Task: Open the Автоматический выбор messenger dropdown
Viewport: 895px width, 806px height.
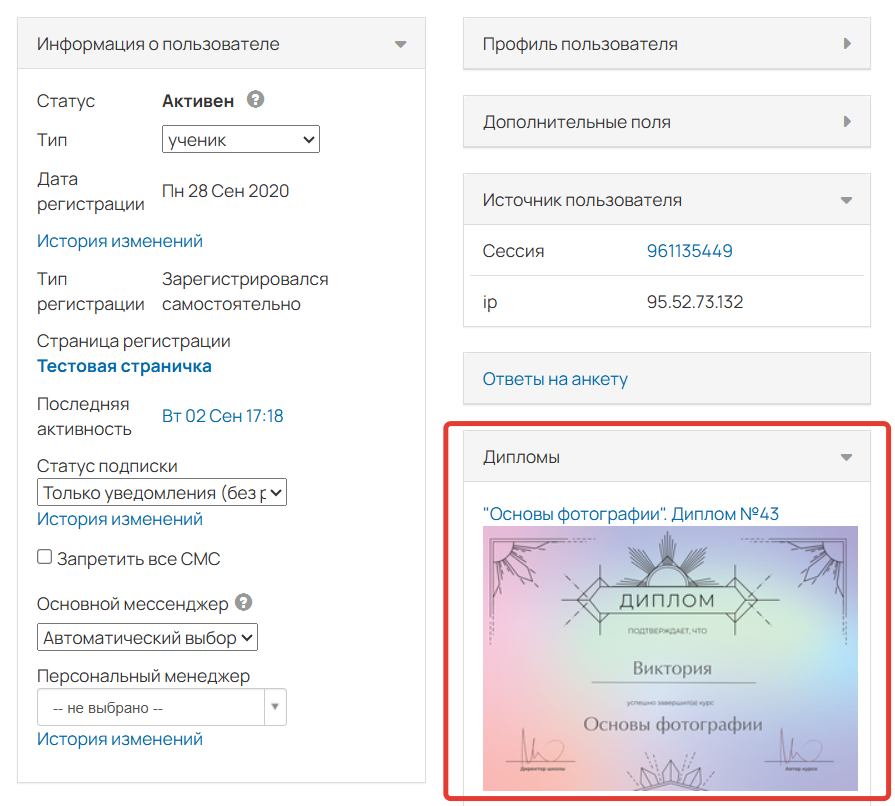Action: tap(148, 637)
